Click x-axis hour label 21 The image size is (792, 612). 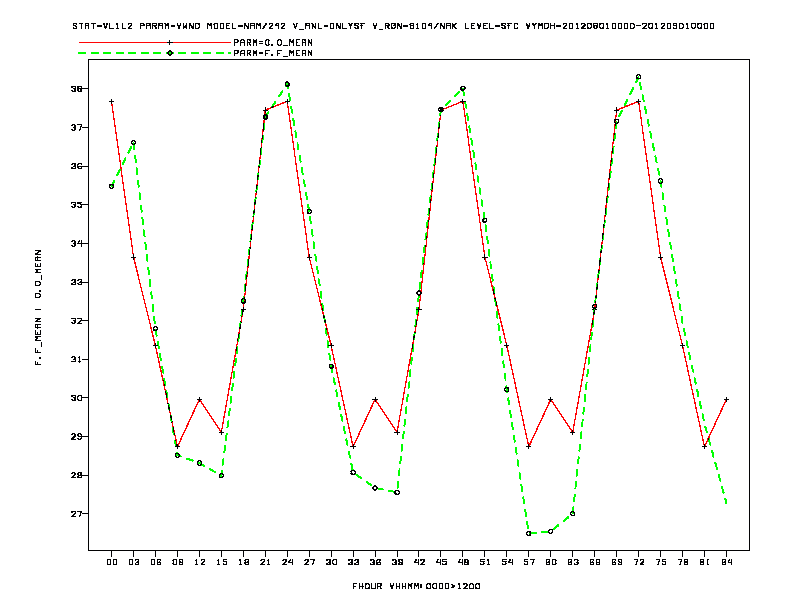[265, 562]
